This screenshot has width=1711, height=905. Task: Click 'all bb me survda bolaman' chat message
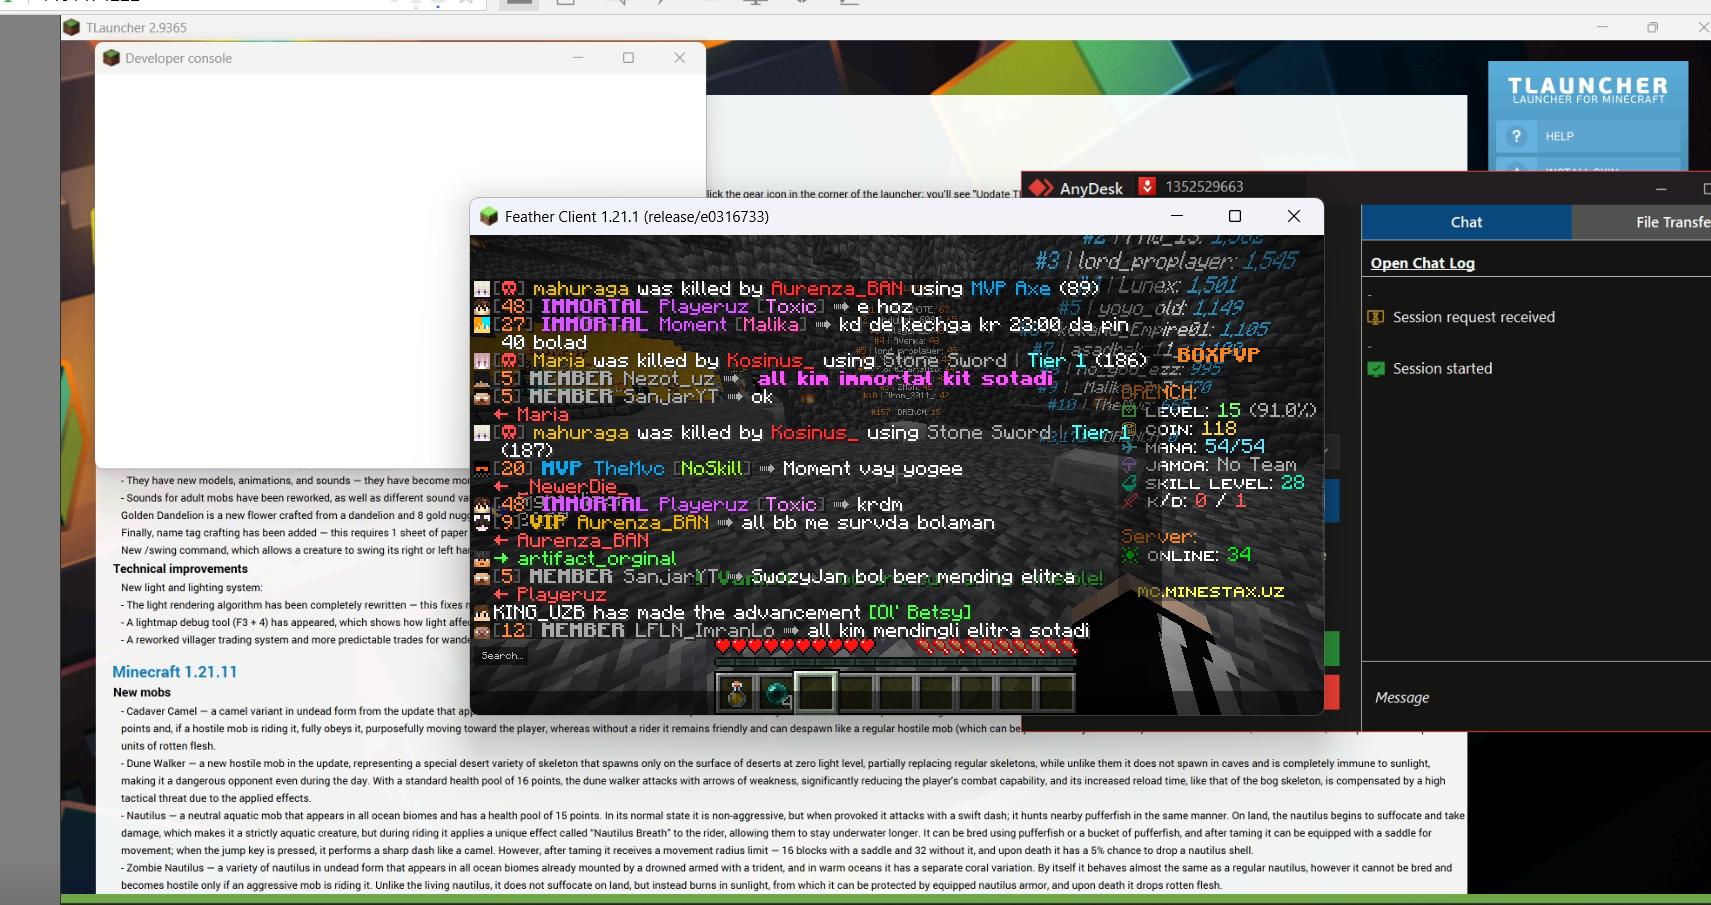coord(868,523)
